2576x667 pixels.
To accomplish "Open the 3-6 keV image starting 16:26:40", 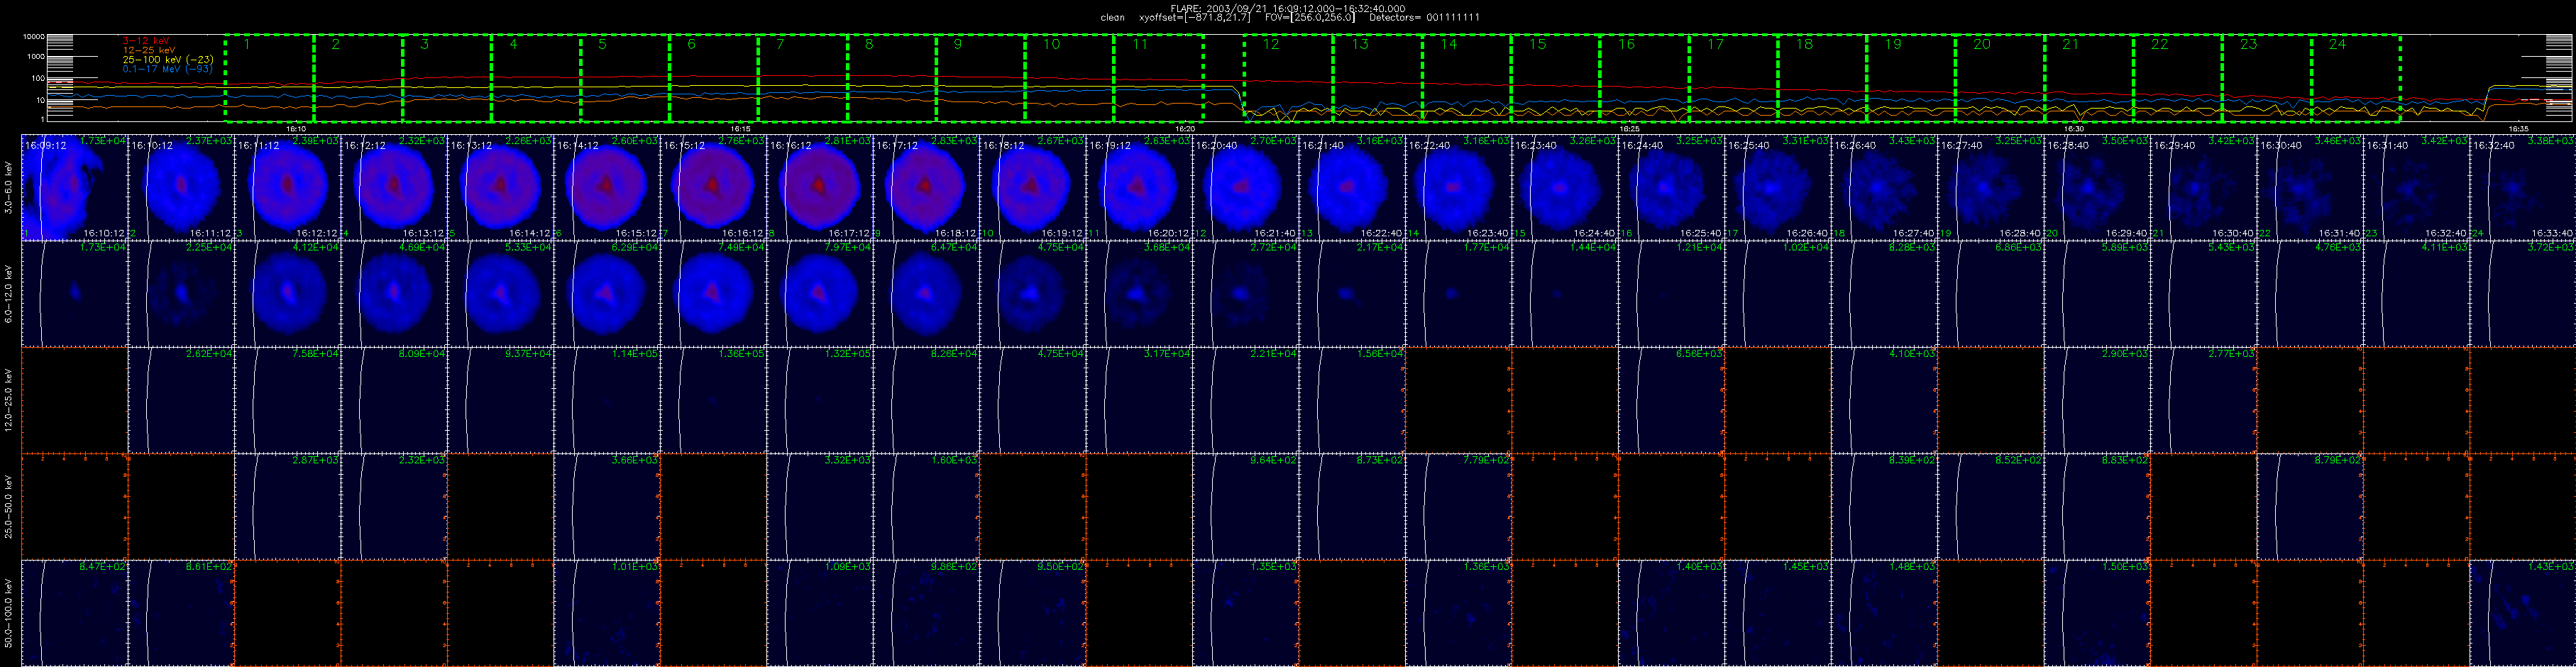I will (1885, 187).
